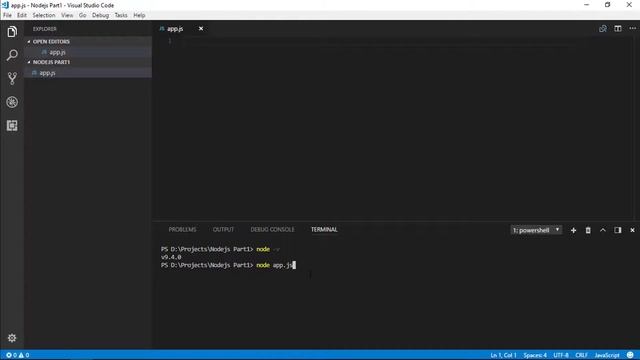Click the EXPLORER sidebar title

click(44, 29)
